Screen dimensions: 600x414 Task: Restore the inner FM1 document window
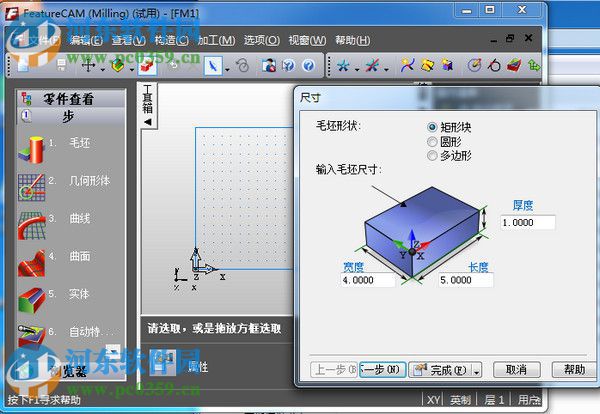coord(510,38)
